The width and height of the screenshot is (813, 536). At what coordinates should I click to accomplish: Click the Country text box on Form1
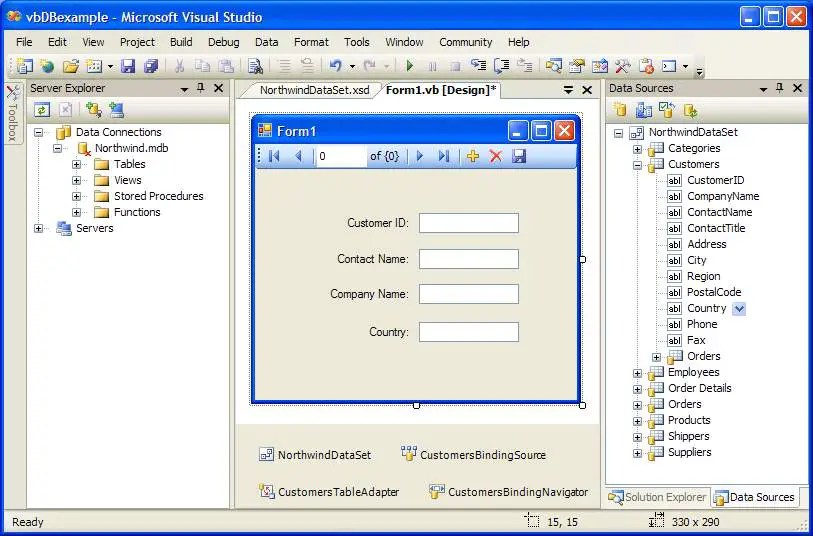click(469, 332)
